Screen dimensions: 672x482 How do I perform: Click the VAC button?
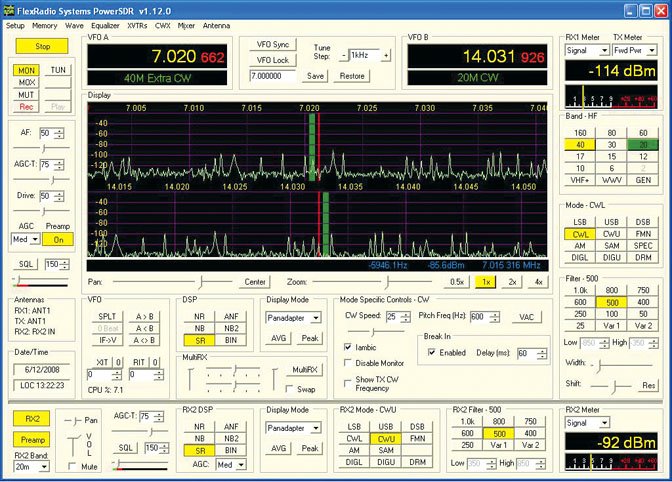tap(526, 317)
